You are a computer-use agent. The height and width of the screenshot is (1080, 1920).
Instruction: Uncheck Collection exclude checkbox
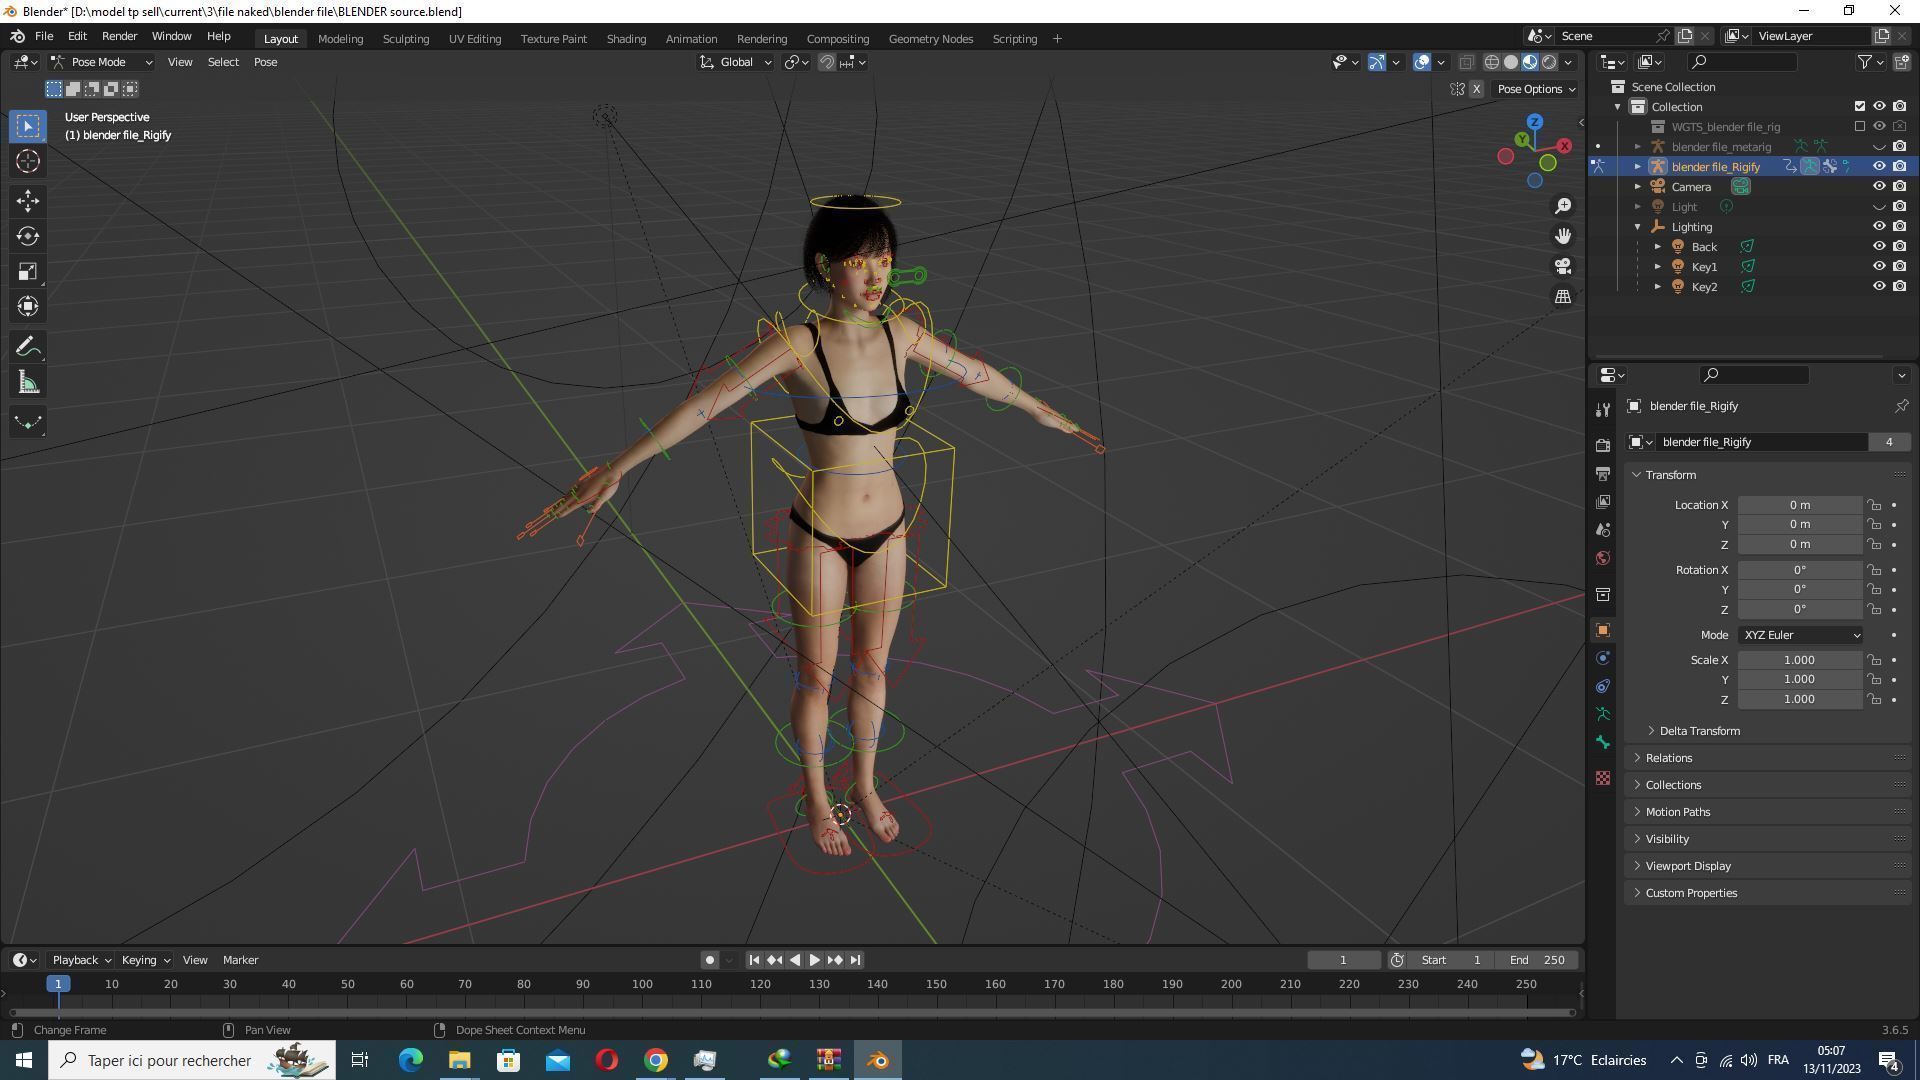[x=1859, y=106]
